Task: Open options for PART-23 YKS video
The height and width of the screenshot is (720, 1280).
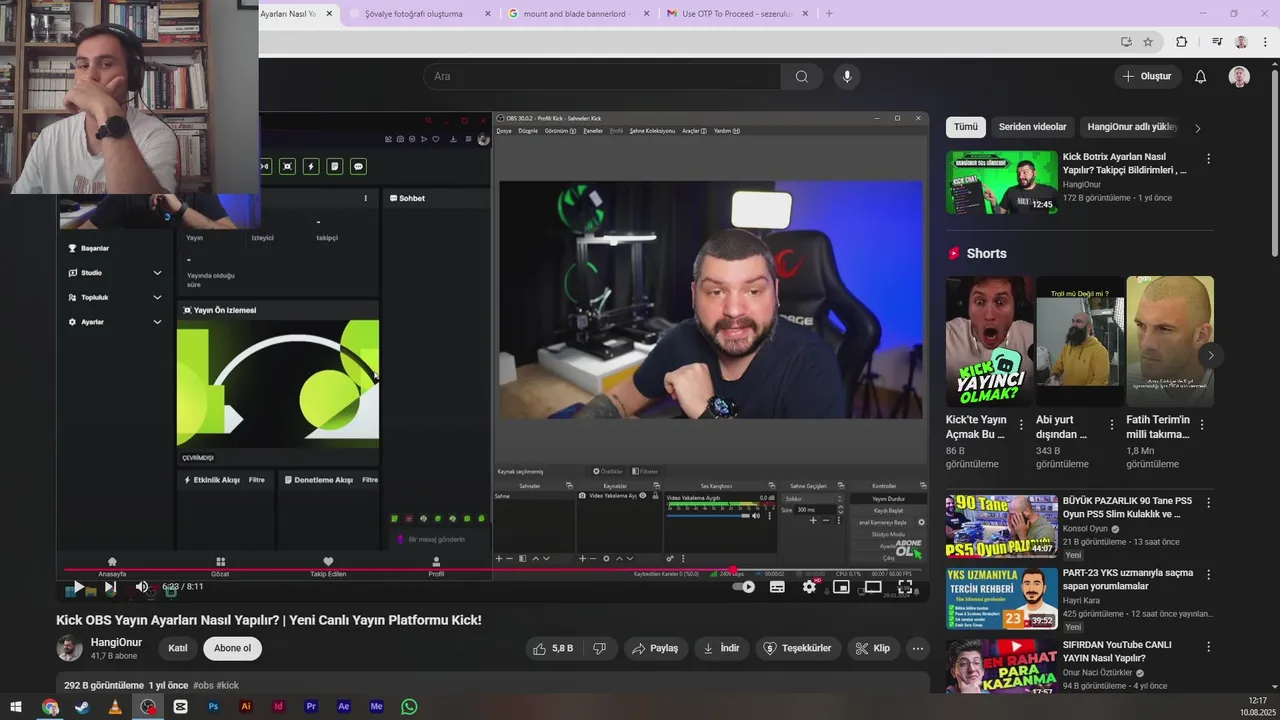Action: (x=1208, y=574)
